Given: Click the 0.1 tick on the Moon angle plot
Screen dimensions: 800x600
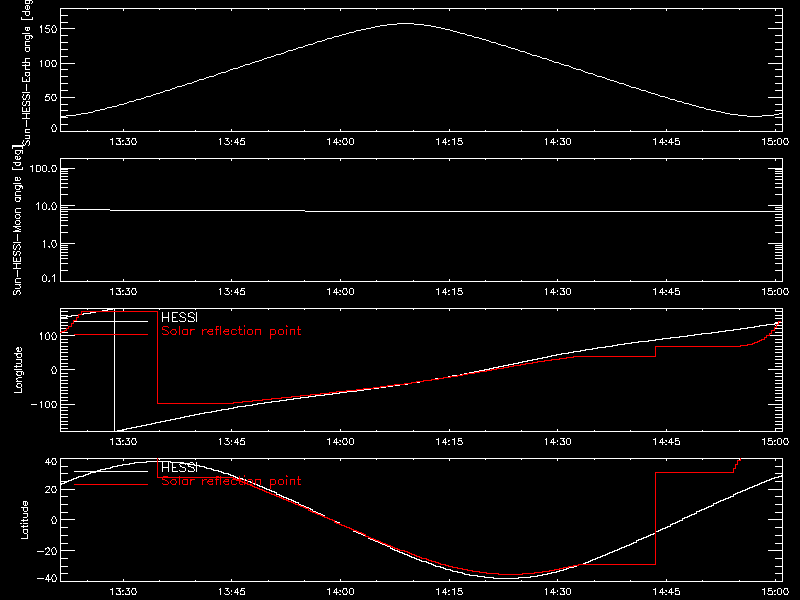Looking at the screenshot, I should click(x=49, y=278).
